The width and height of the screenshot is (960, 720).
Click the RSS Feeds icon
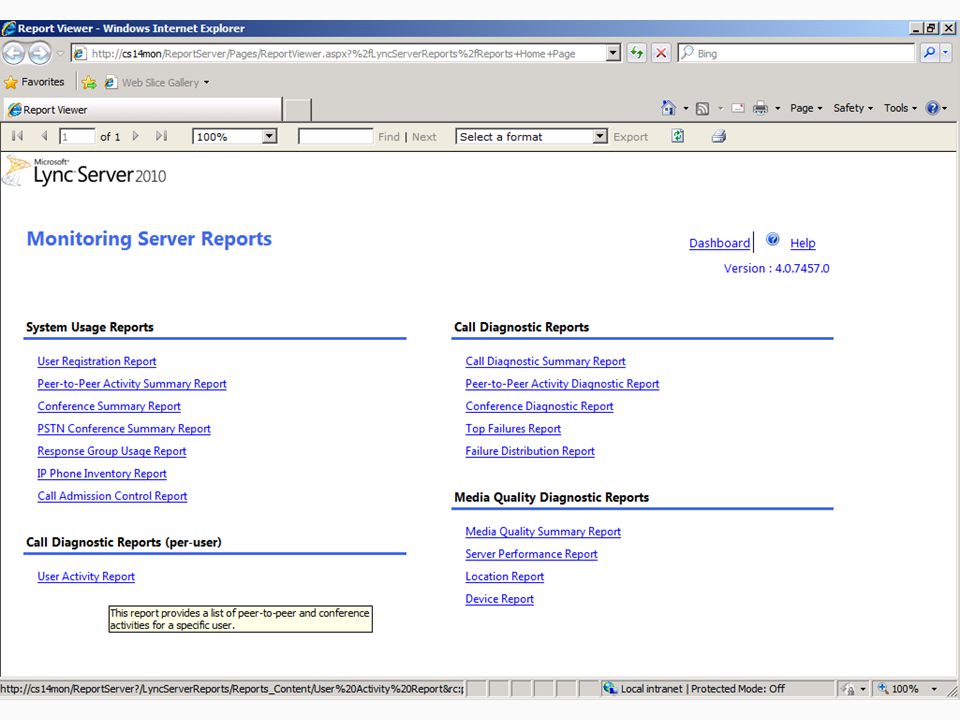(x=703, y=108)
